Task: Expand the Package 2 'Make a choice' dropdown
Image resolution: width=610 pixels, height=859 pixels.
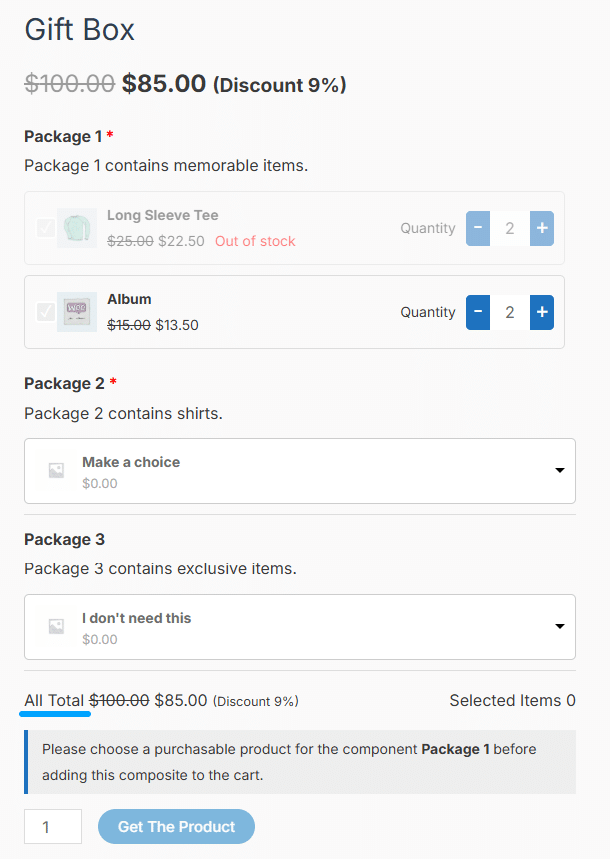Action: pyautogui.click(x=300, y=471)
